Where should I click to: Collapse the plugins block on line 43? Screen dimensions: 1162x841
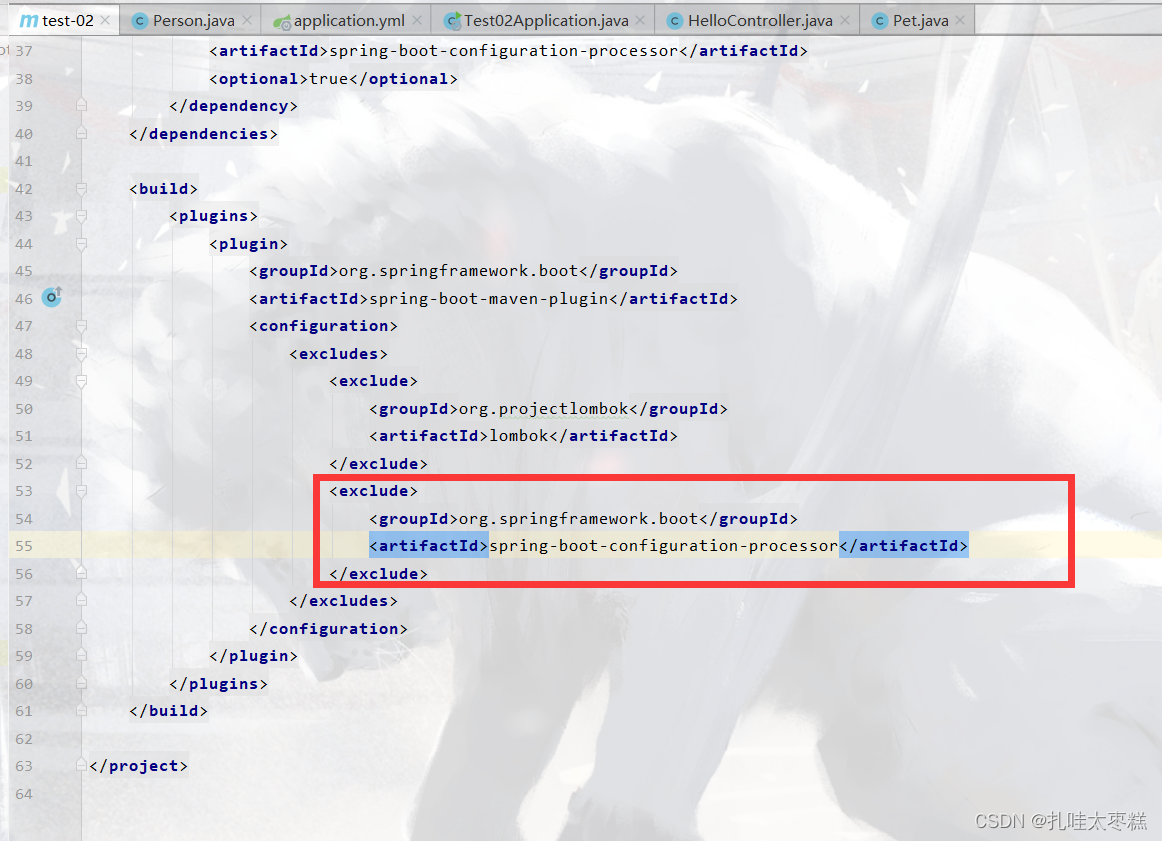click(x=82, y=216)
